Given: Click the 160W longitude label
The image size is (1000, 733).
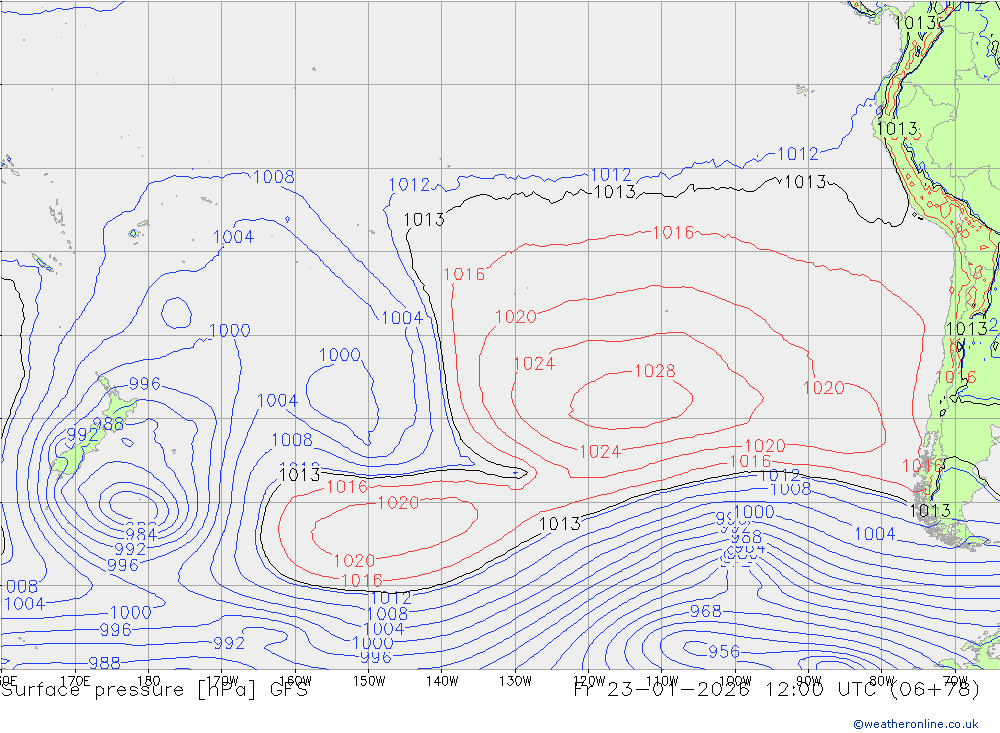Looking at the screenshot, I should 295,681.
